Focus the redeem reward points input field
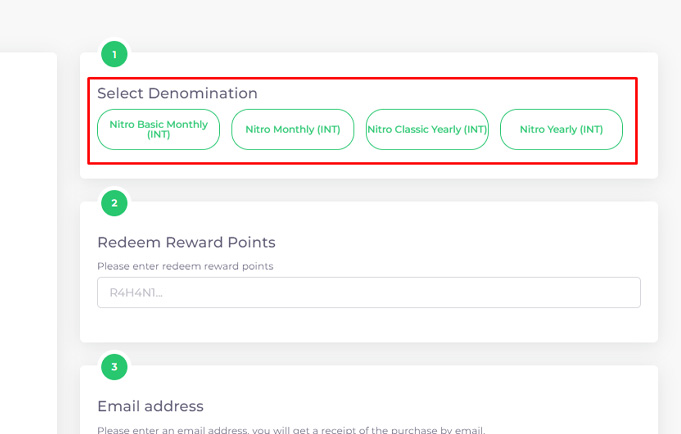 pos(368,292)
